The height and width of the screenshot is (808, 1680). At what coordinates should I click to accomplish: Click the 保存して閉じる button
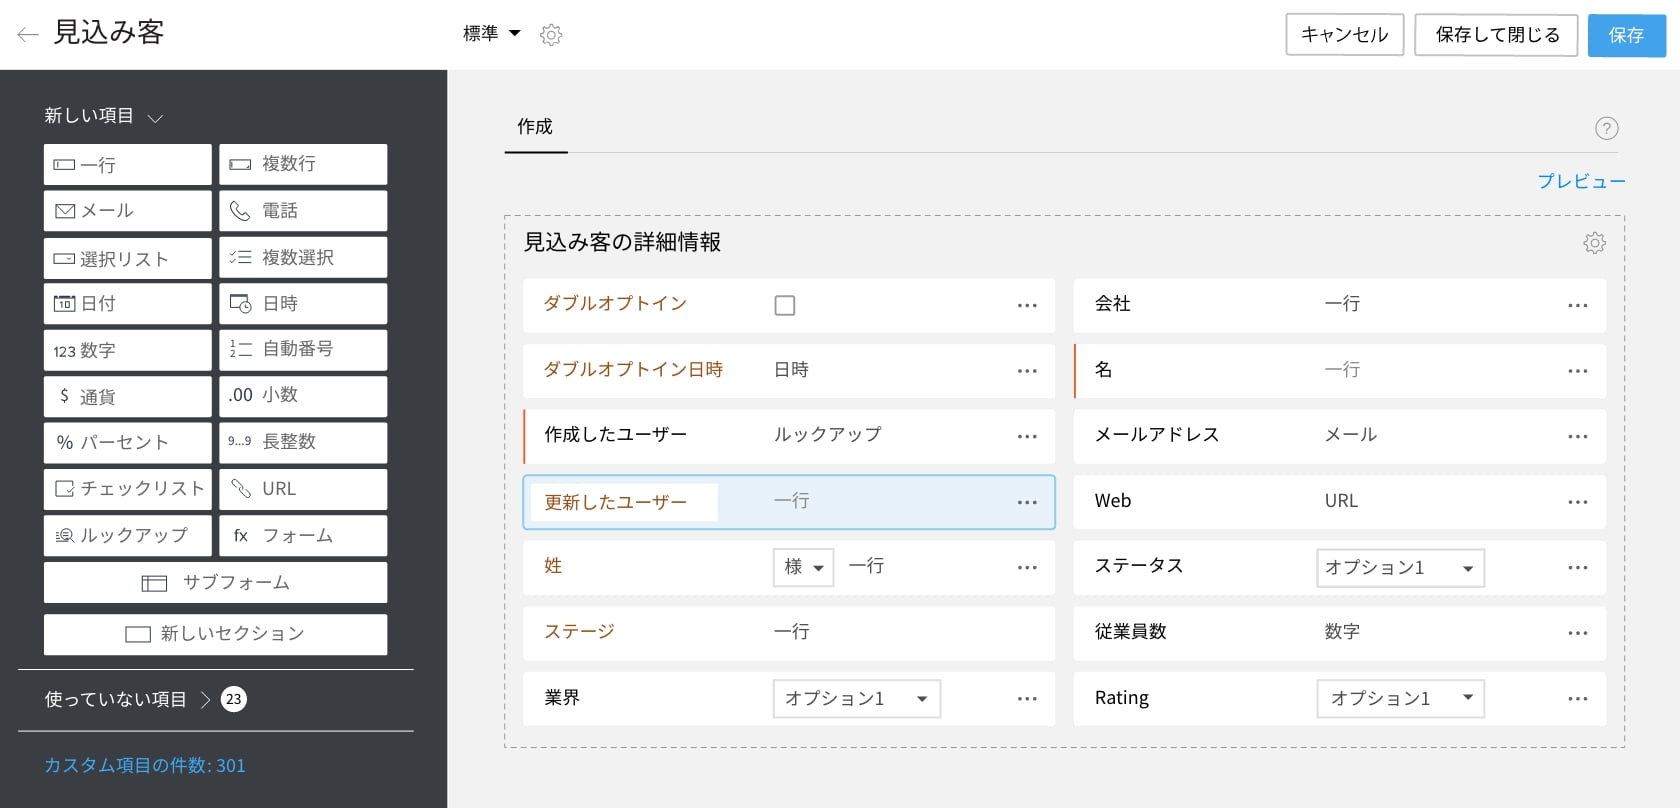[x=1496, y=35]
